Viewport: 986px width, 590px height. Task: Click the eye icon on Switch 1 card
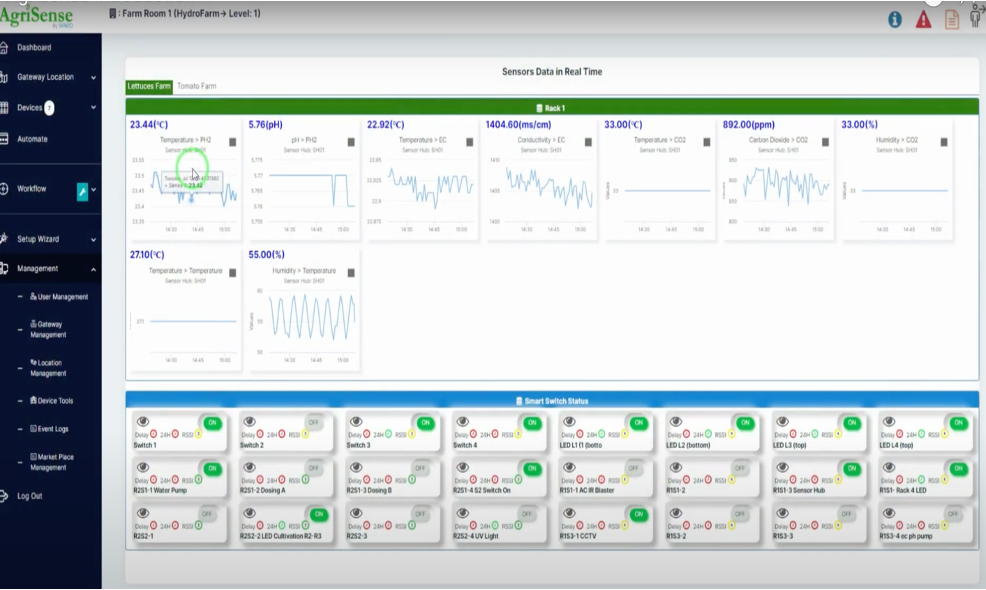pos(142,422)
